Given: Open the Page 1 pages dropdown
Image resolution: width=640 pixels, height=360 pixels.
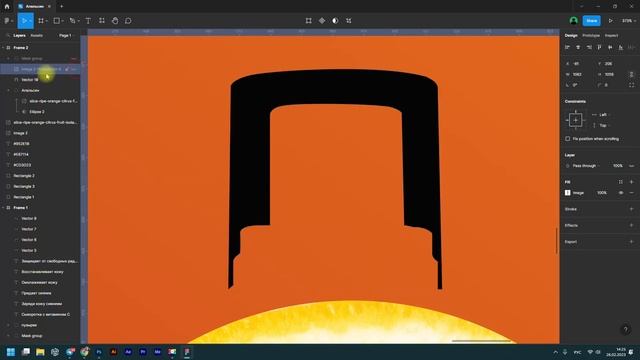Looking at the screenshot, I should (x=66, y=36).
